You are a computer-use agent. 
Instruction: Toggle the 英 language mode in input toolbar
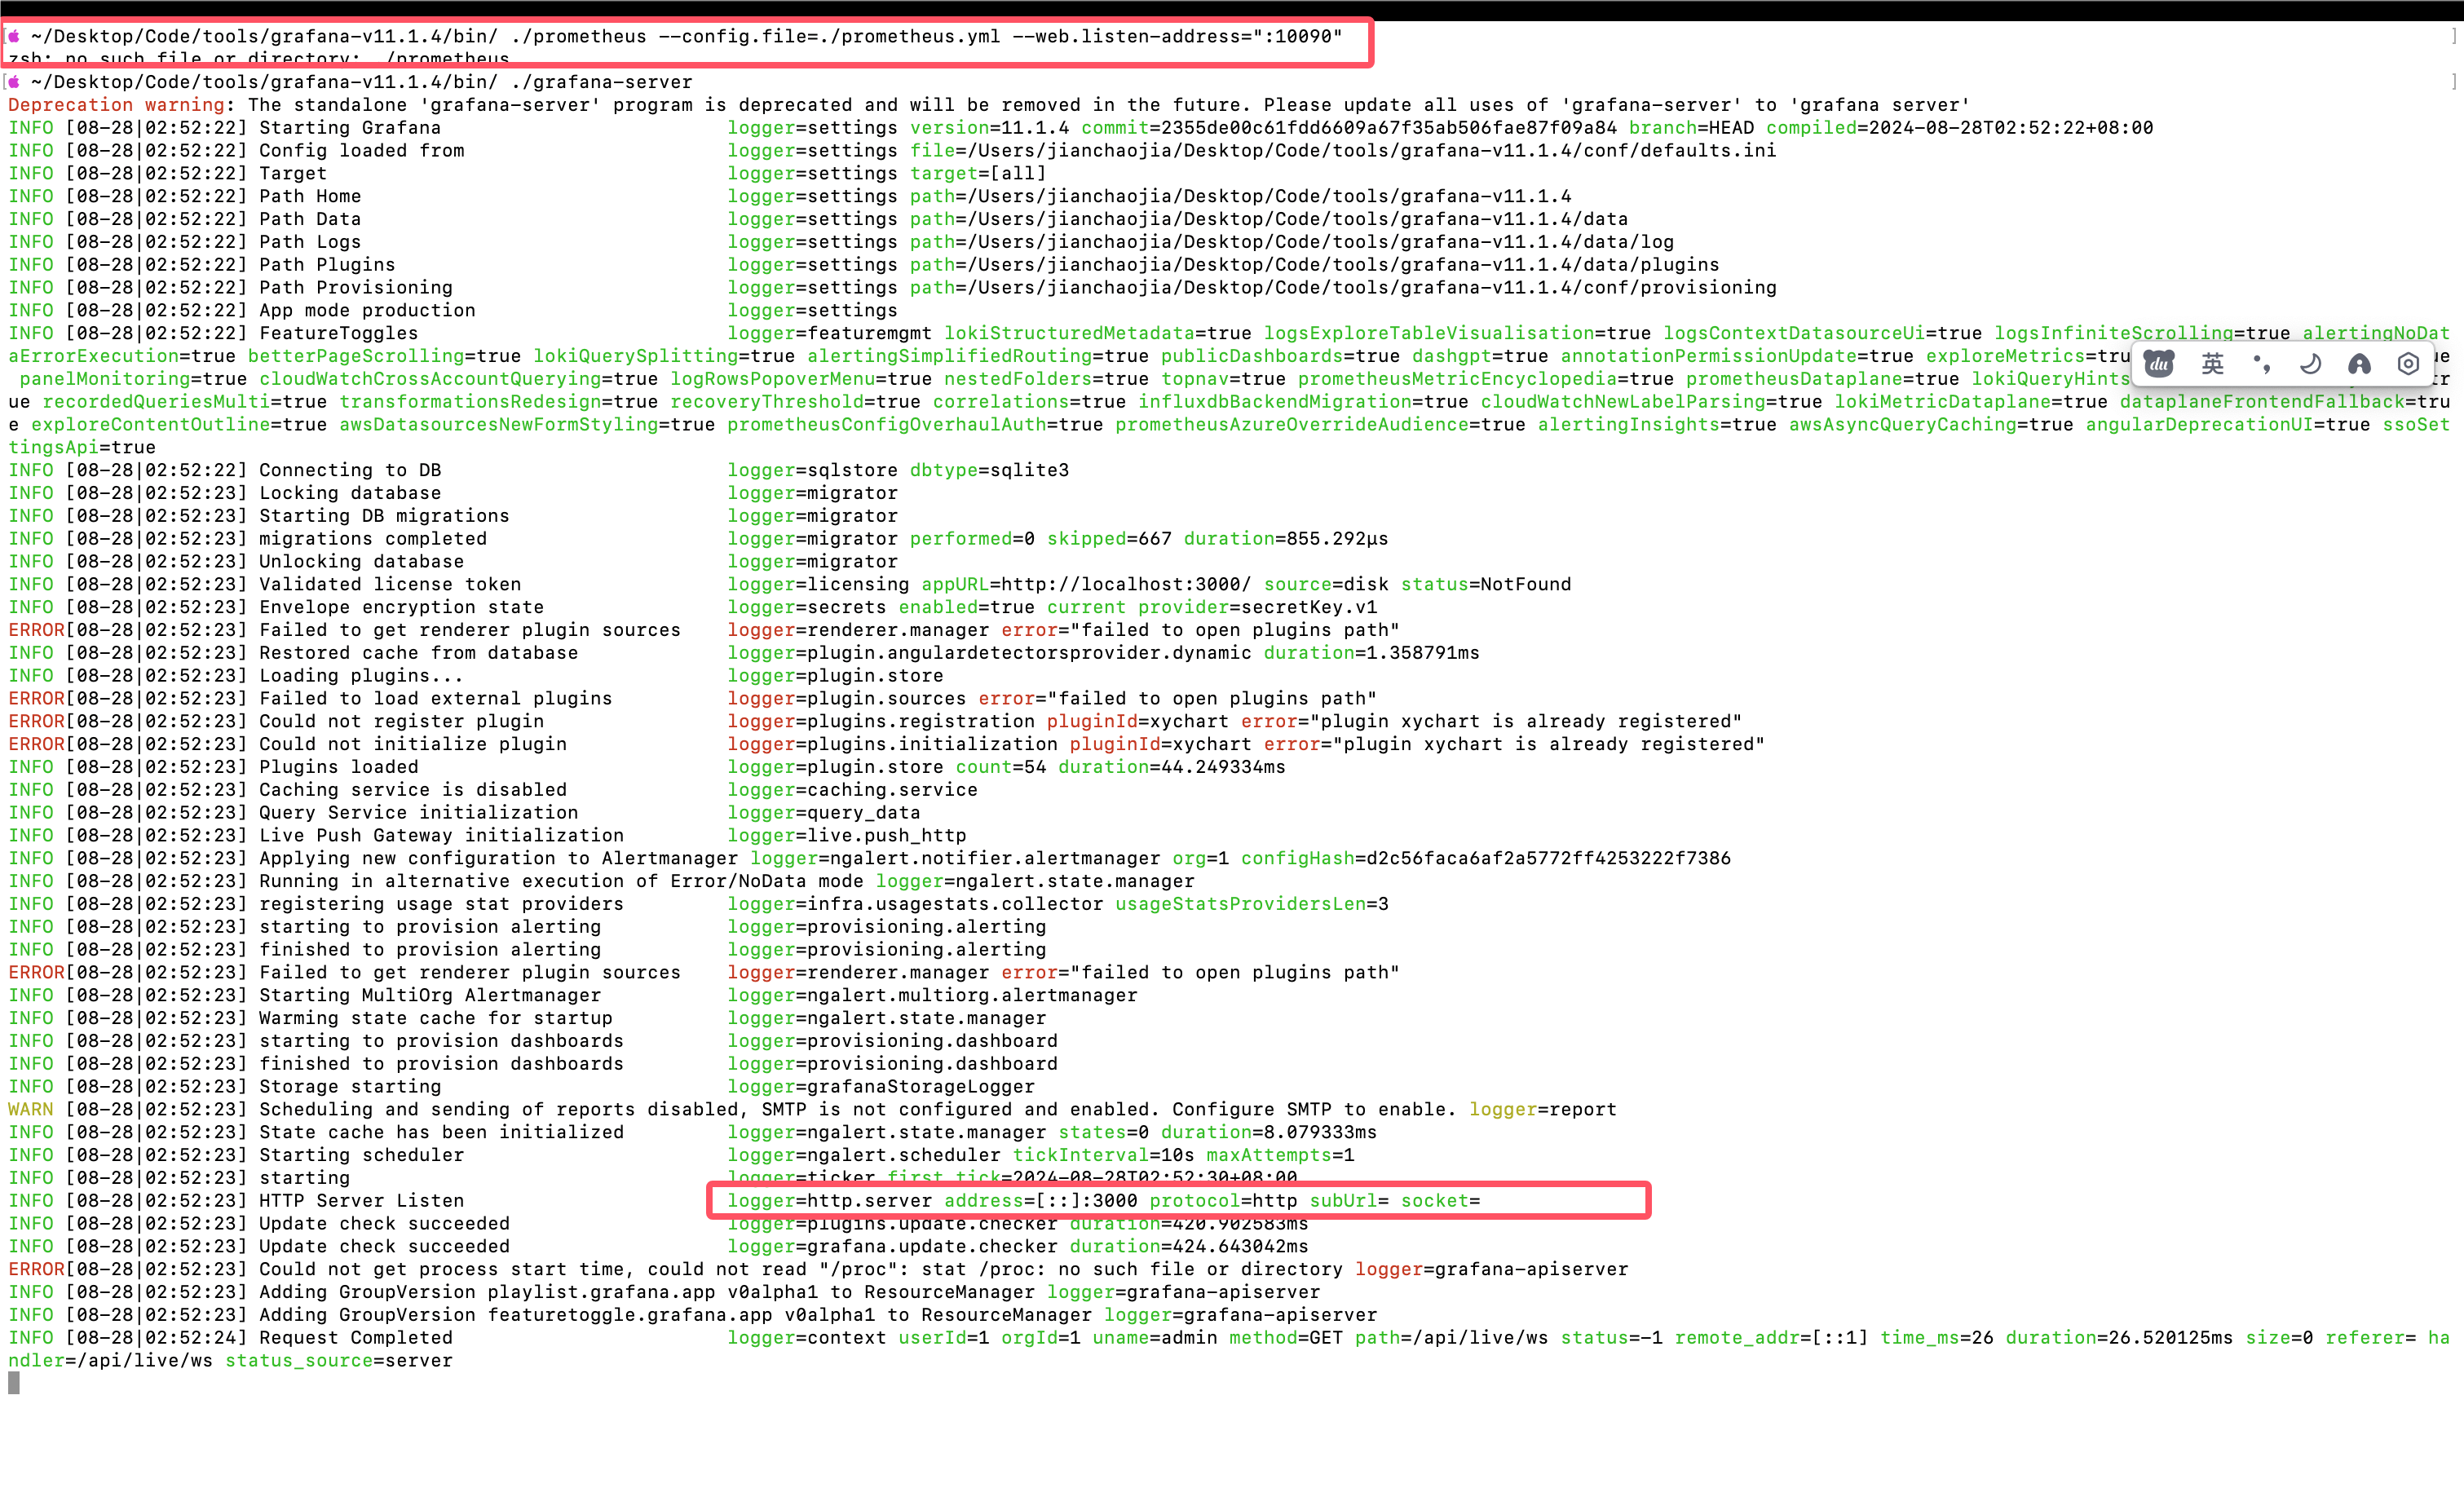[2212, 364]
